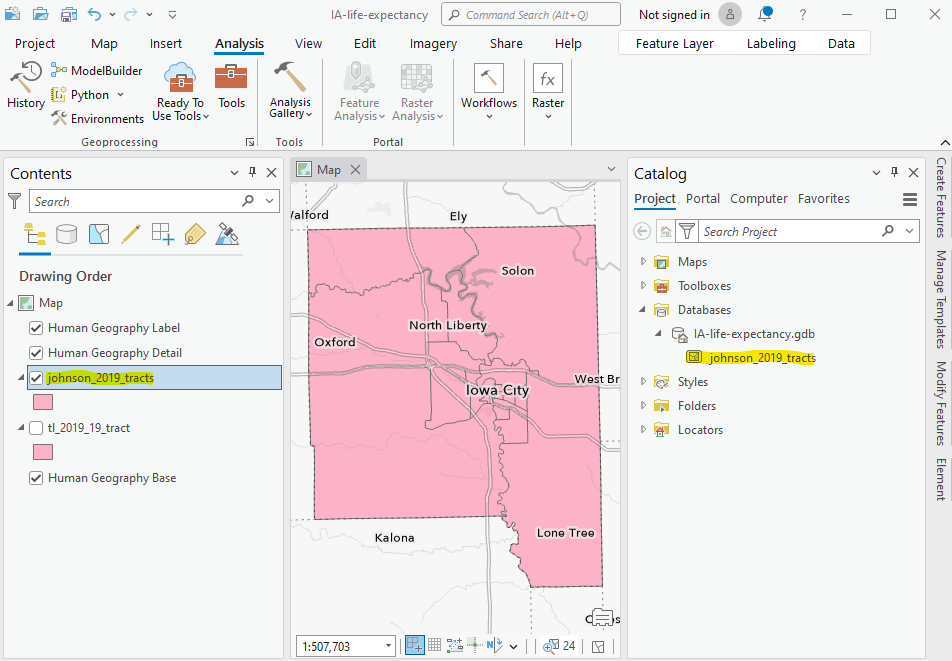Click the Contents search field

154,201
